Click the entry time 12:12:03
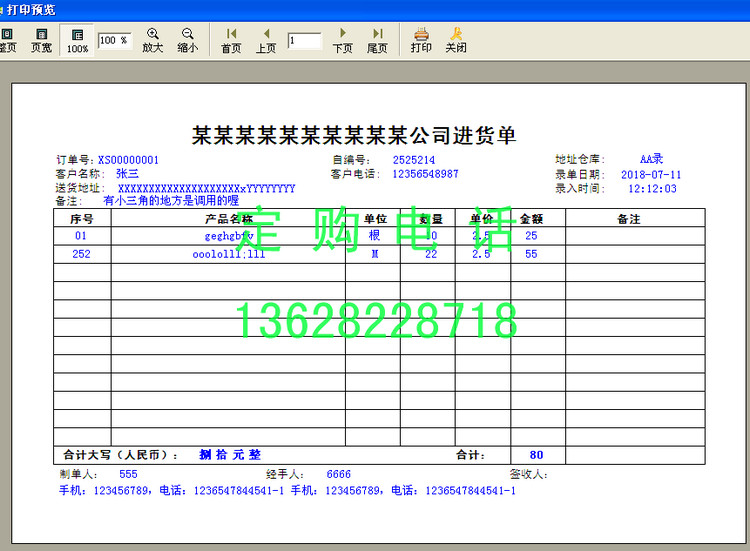Image resolution: width=750 pixels, height=551 pixels. [652, 188]
